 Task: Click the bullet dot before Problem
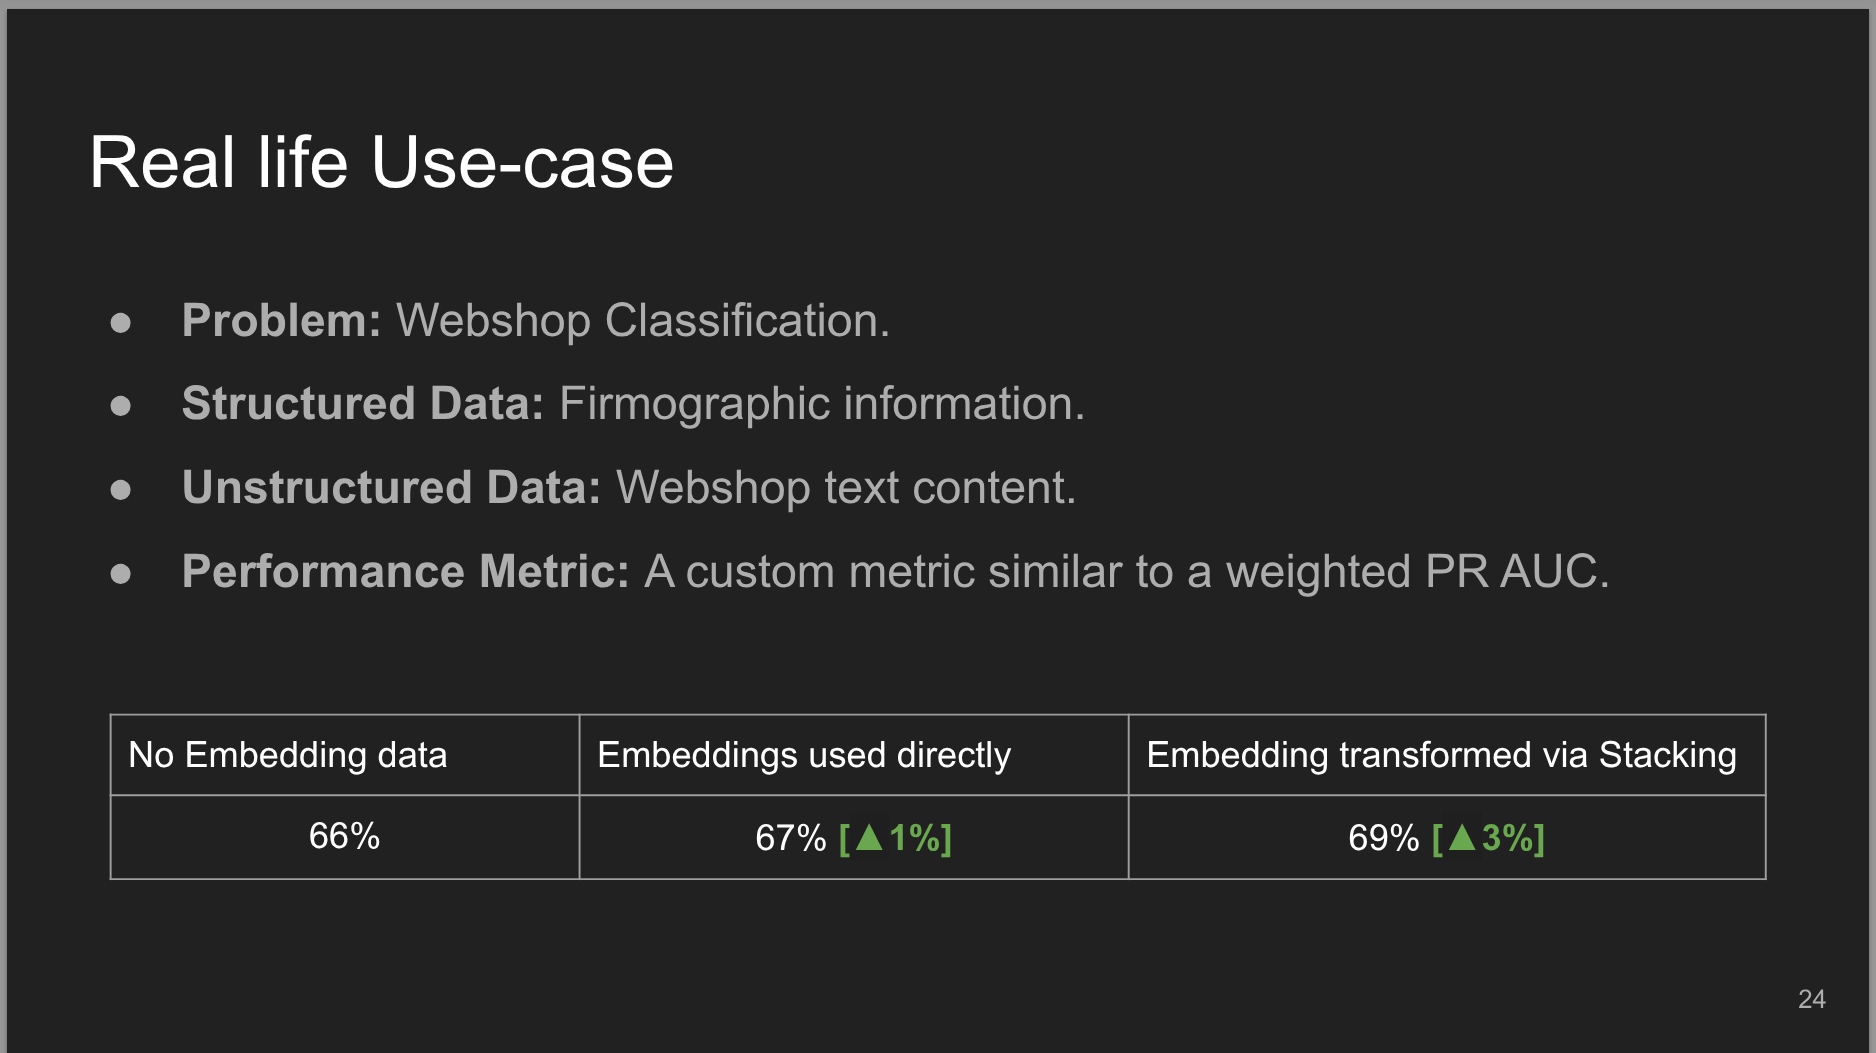click(x=121, y=322)
